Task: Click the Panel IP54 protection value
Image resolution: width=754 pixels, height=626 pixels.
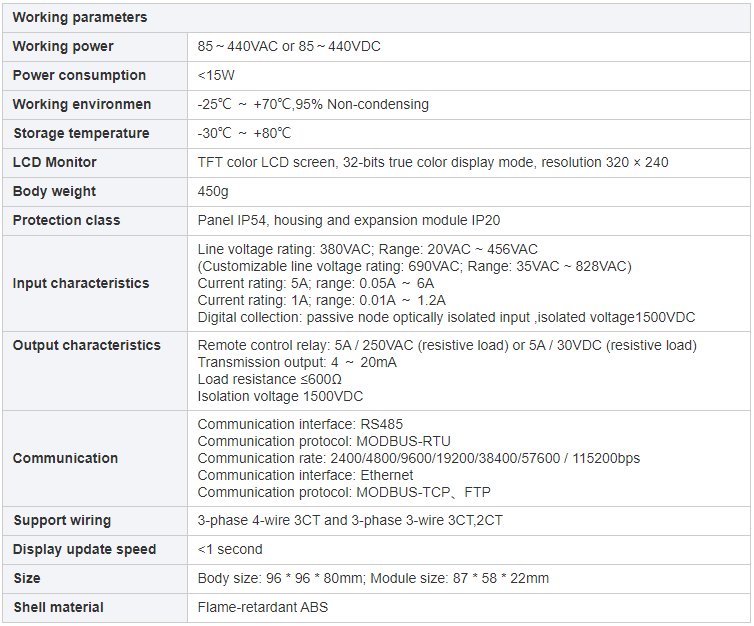Action: coord(359,220)
